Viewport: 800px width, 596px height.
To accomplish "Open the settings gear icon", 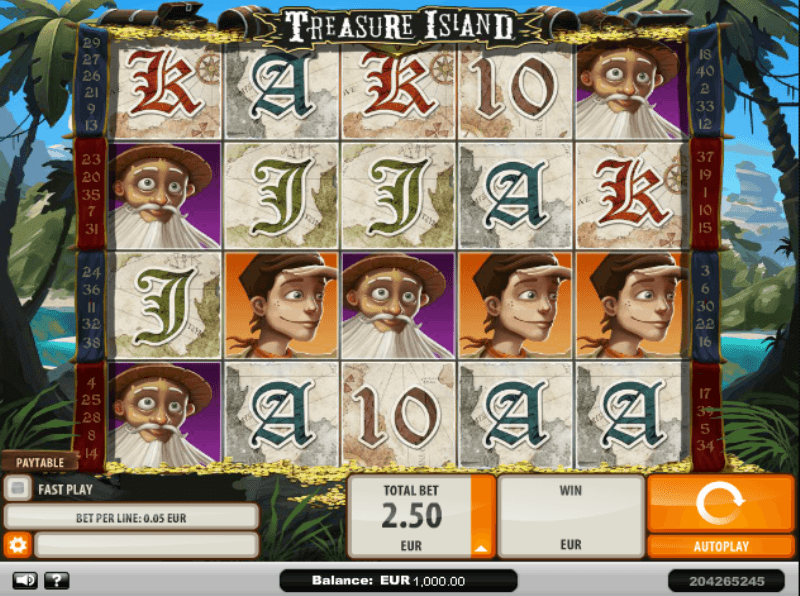I will [x=17, y=545].
